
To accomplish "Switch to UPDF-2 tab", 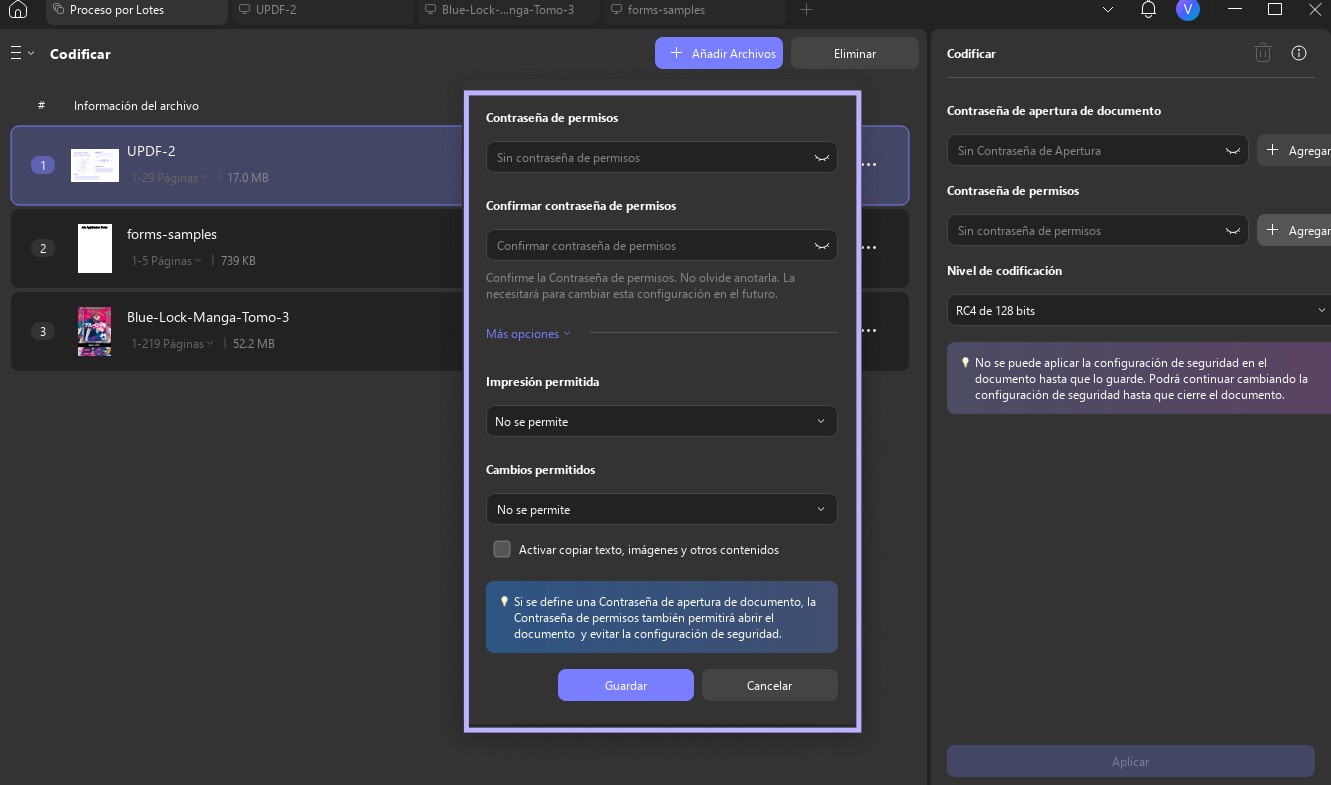I will point(322,10).
